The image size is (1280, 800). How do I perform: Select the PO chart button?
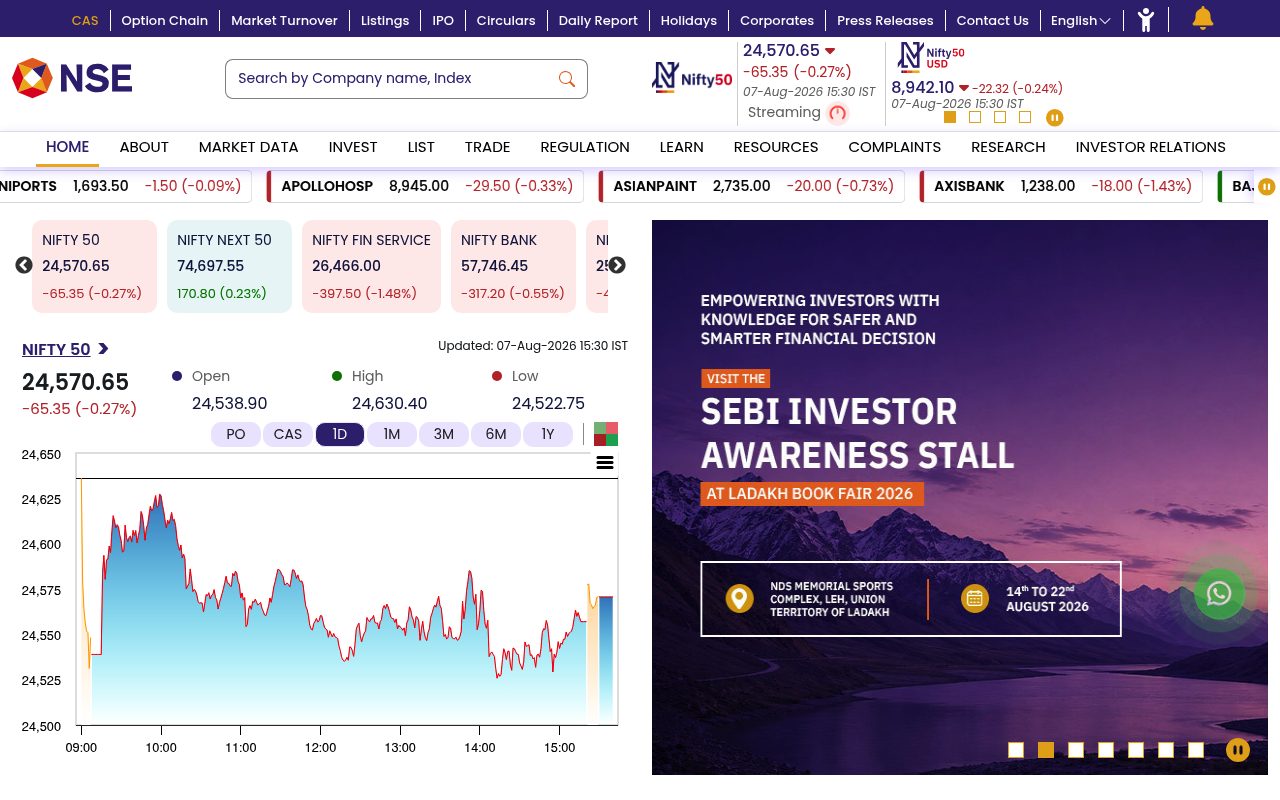pos(236,434)
